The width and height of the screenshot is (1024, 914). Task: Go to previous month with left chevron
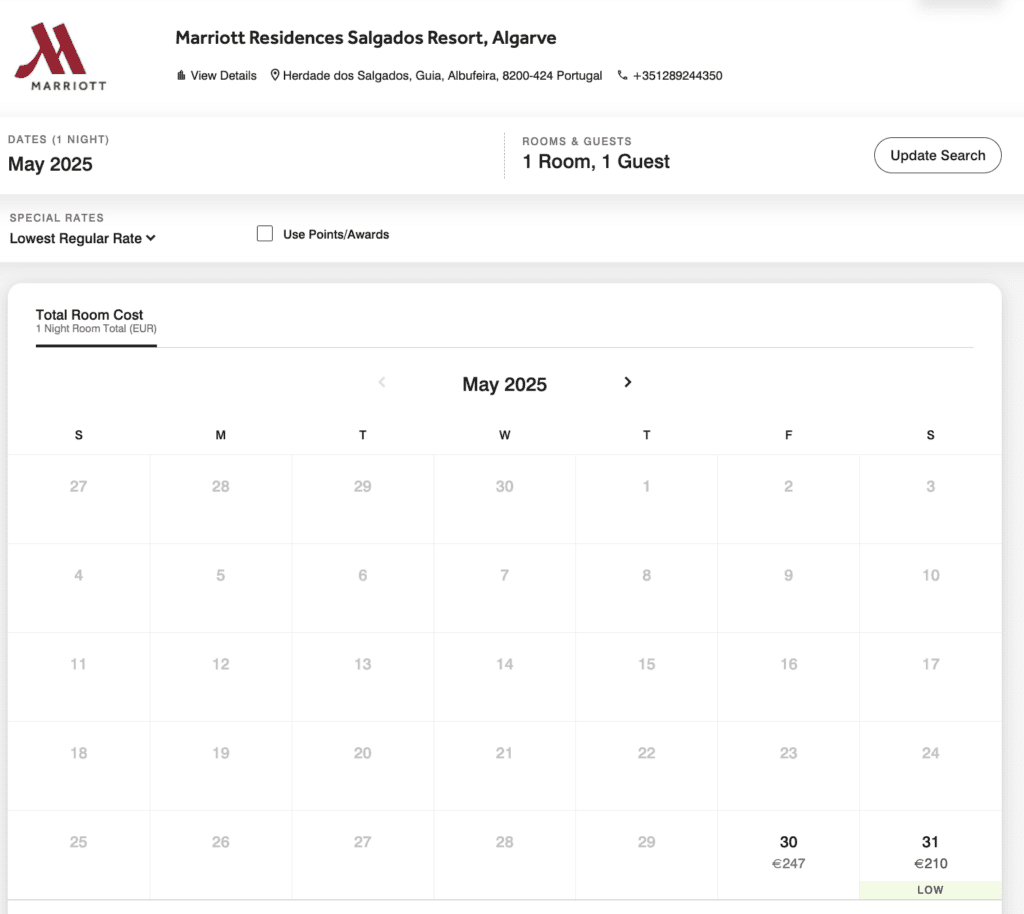tap(382, 382)
